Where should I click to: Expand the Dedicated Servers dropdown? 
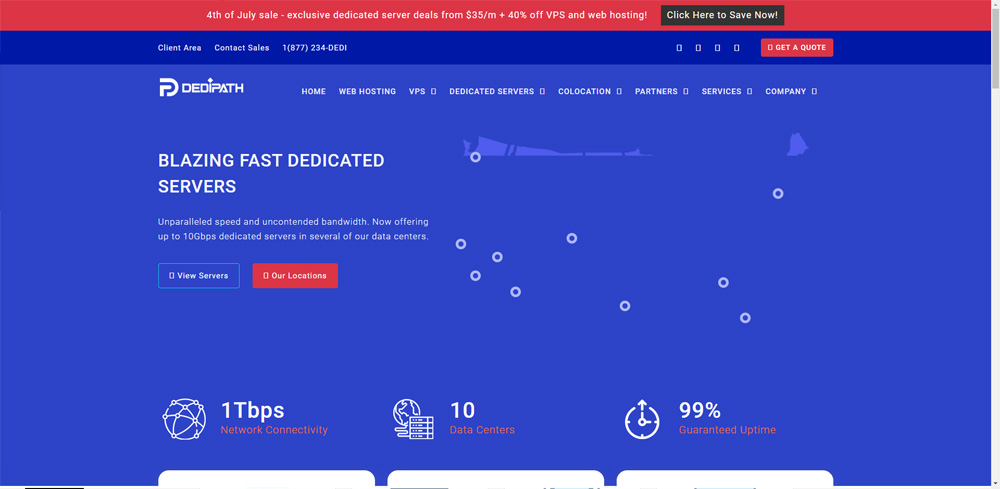pos(497,91)
